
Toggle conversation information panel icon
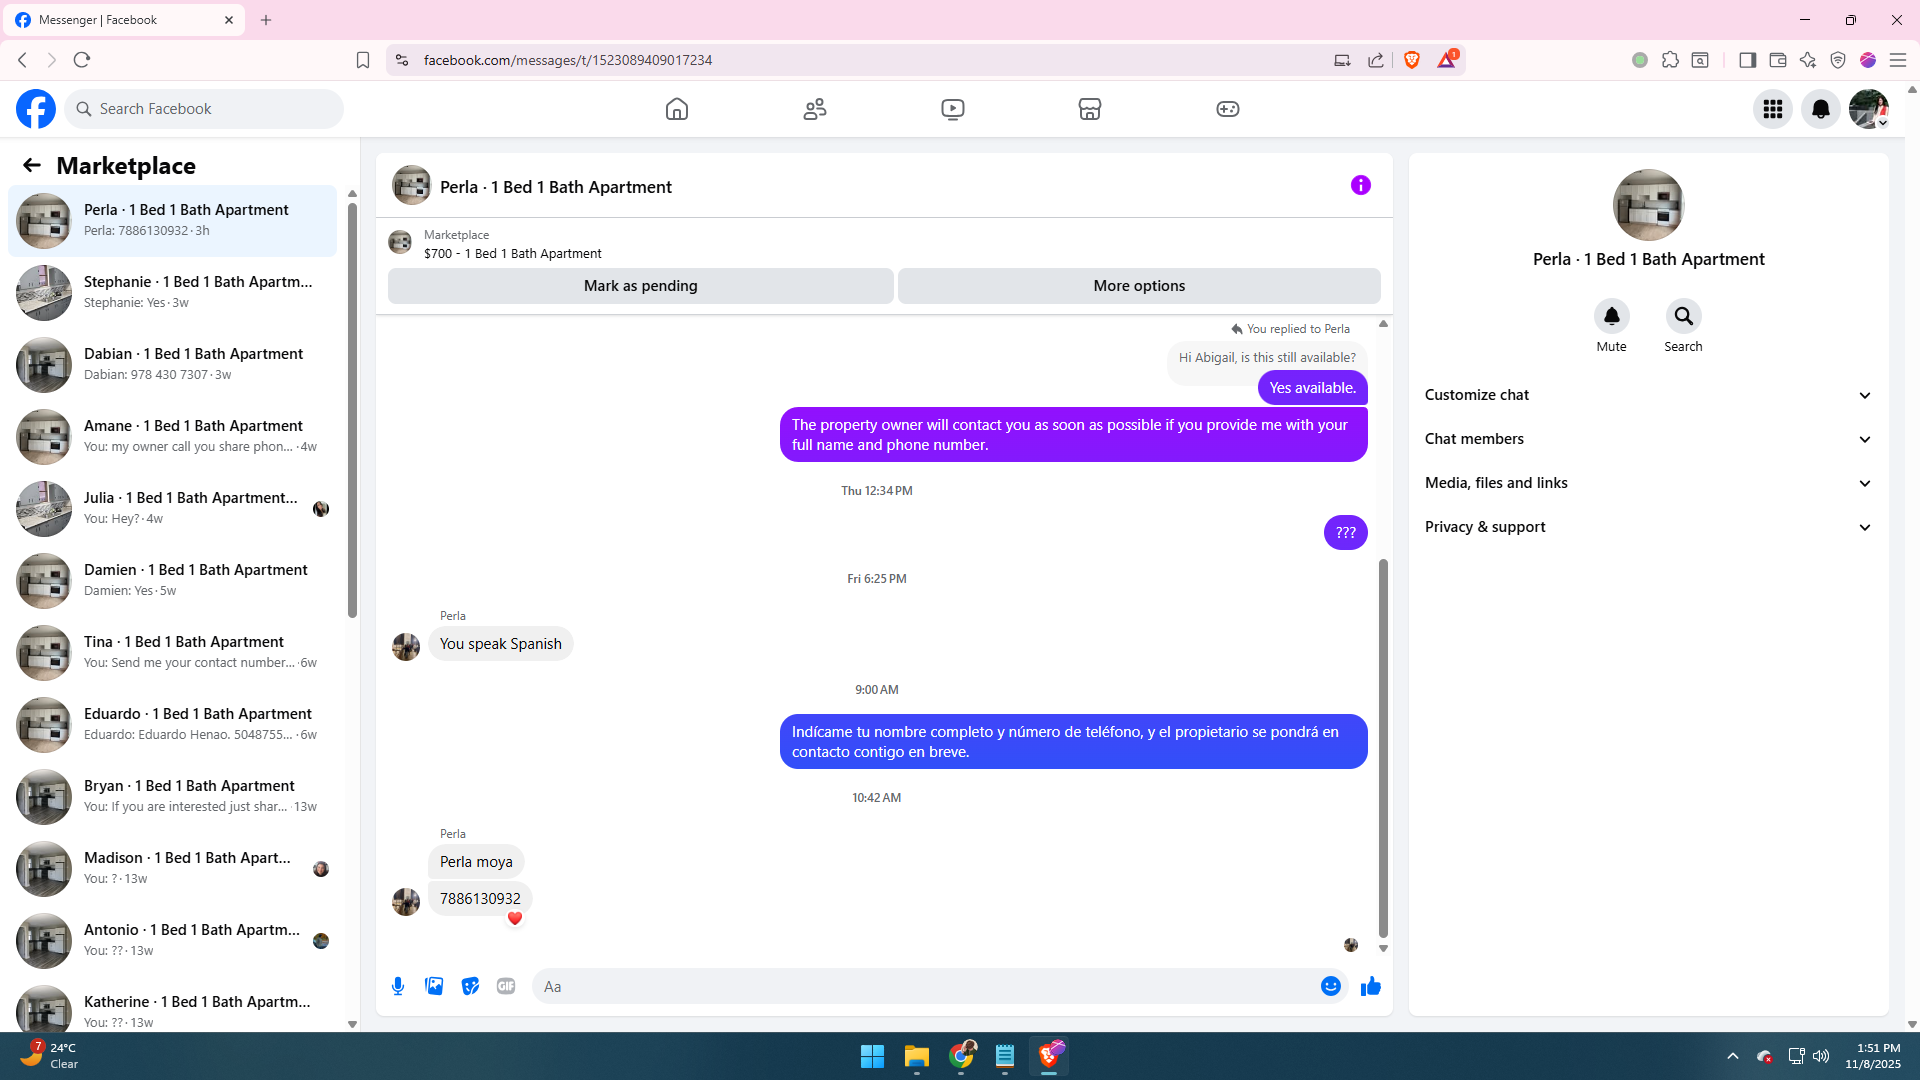1360,185
